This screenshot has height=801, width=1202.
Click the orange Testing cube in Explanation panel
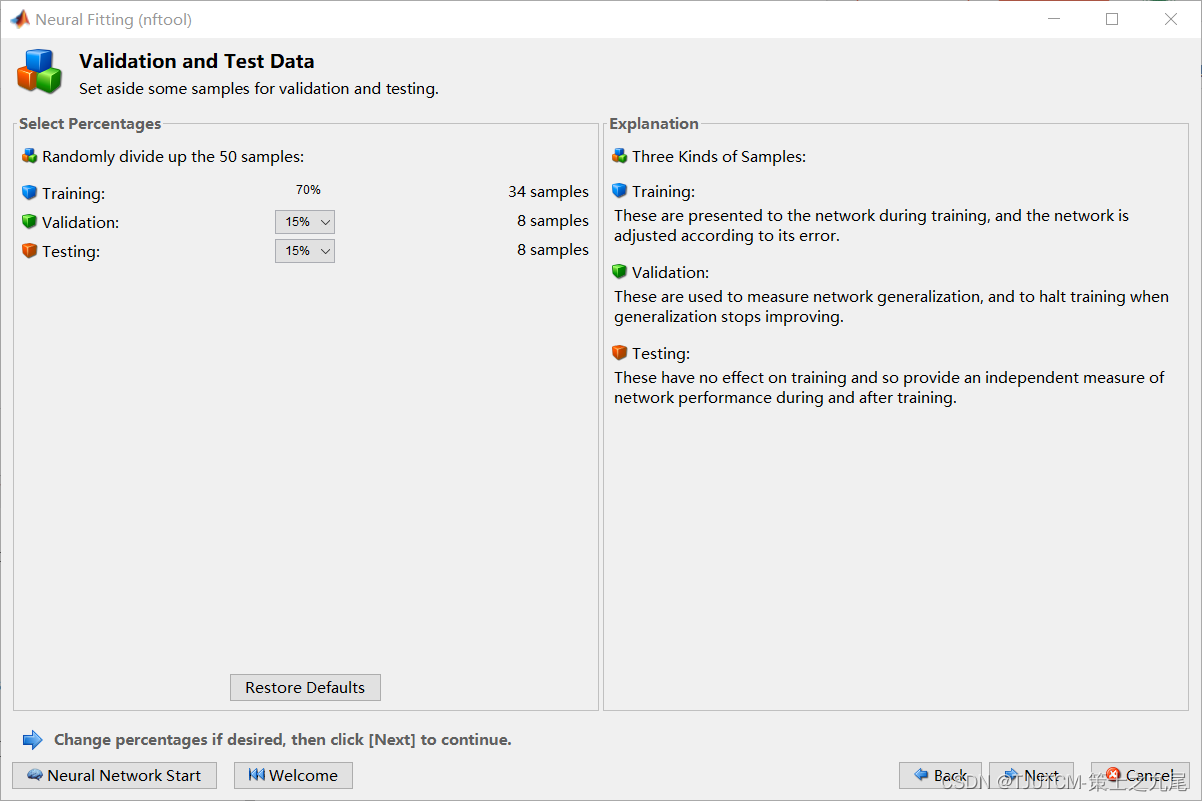point(620,352)
